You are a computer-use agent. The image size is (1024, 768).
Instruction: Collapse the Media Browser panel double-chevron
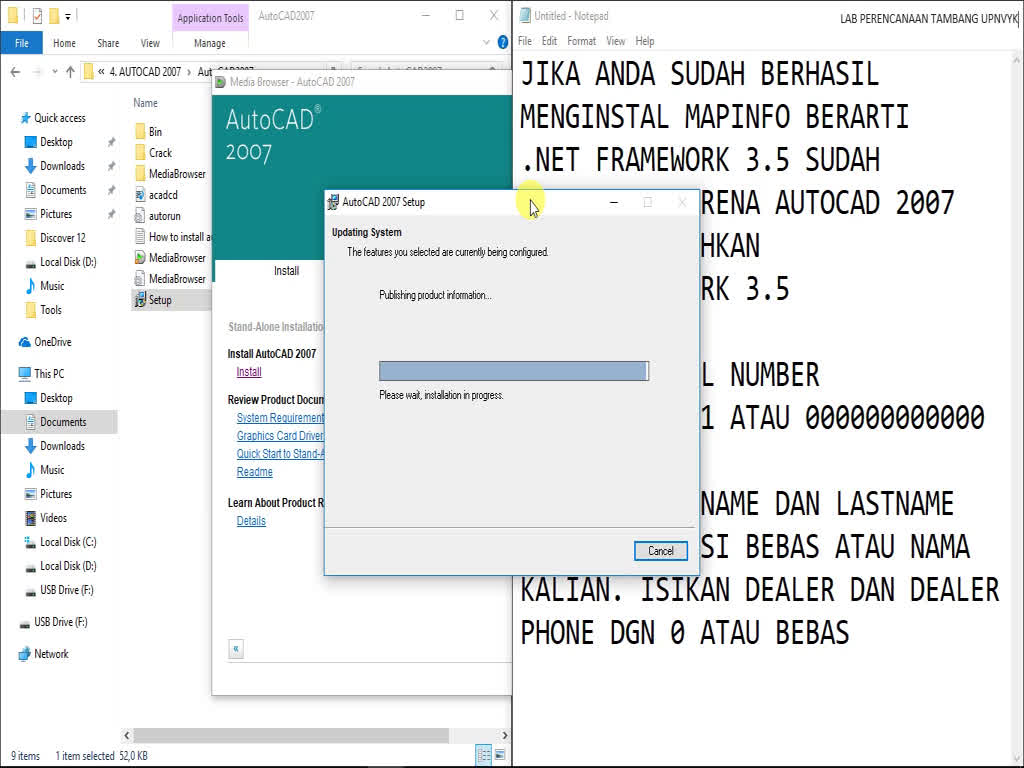236,648
